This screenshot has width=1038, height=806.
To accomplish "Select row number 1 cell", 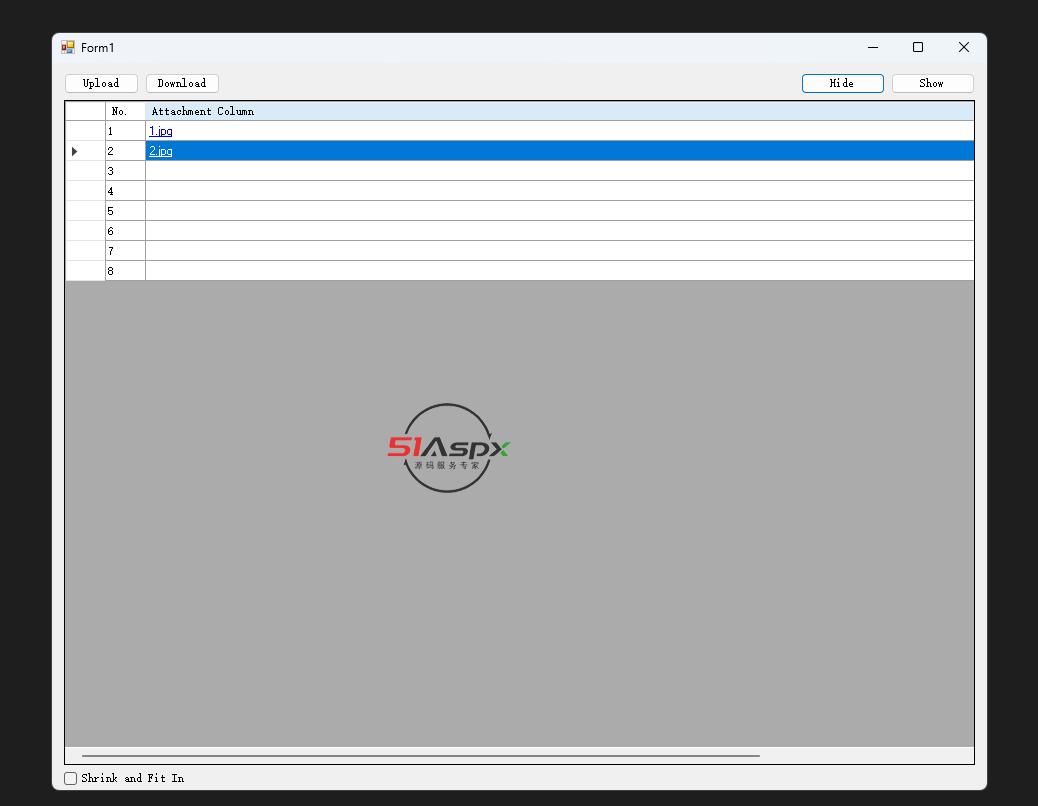I will (x=125, y=131).
